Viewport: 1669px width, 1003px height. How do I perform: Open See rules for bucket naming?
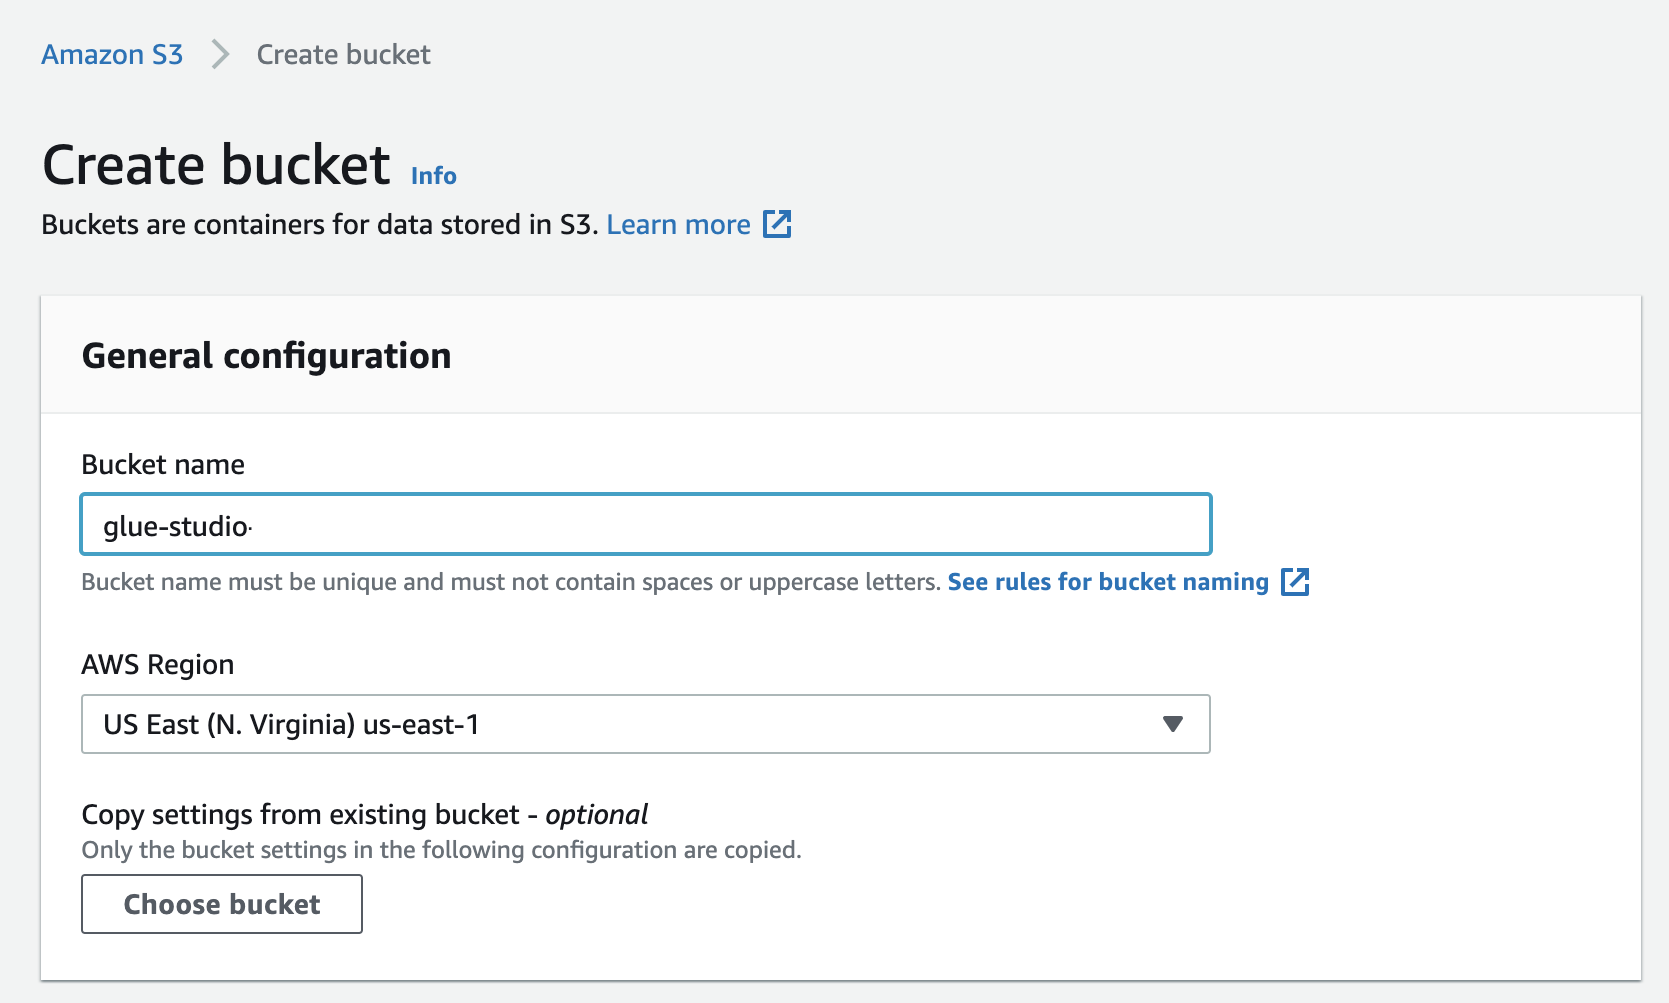[1108, 582]
